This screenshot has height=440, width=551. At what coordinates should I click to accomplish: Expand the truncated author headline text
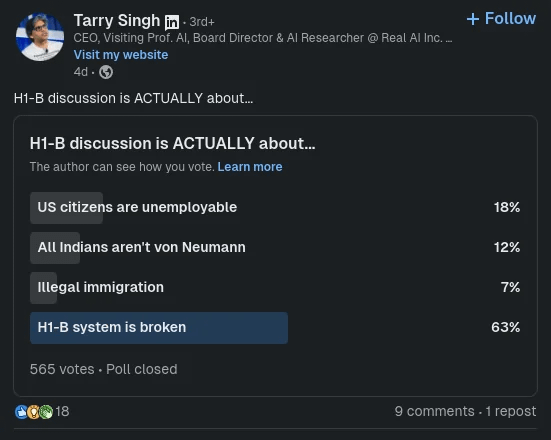pyautogui.click(x=449, y=38)
